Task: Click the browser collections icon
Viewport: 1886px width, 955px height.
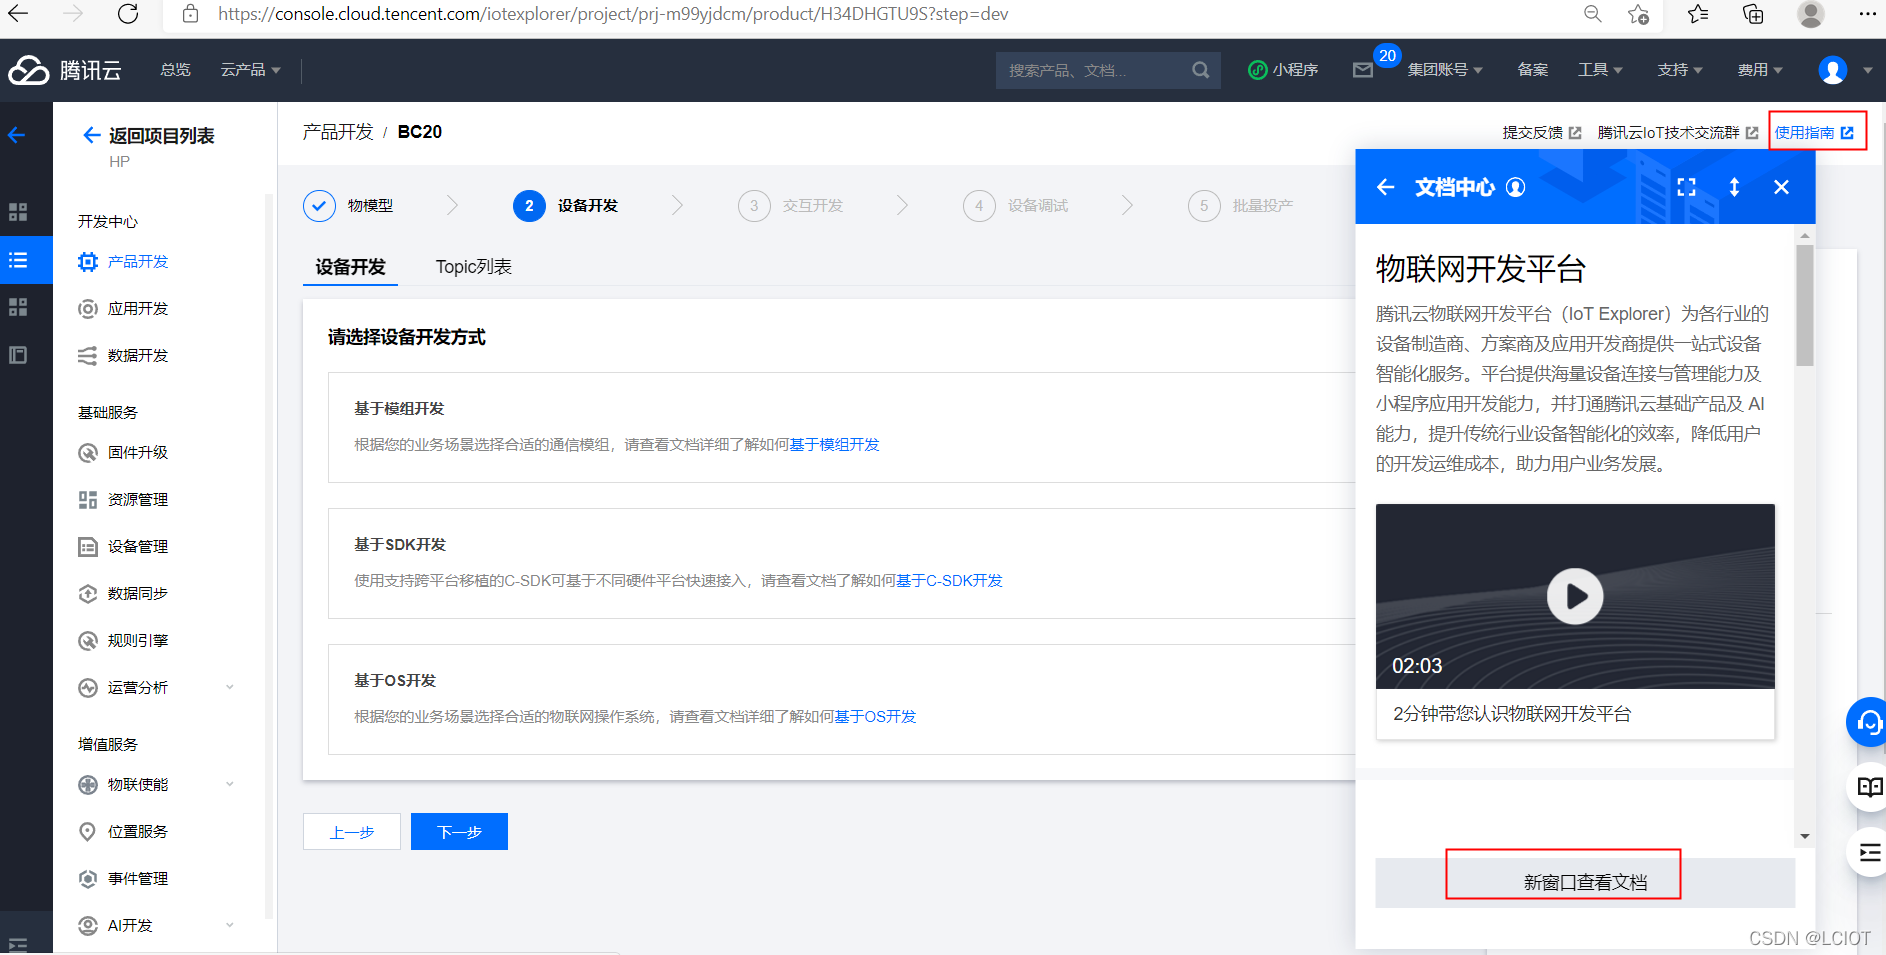Action: [x=1753, y=14]
